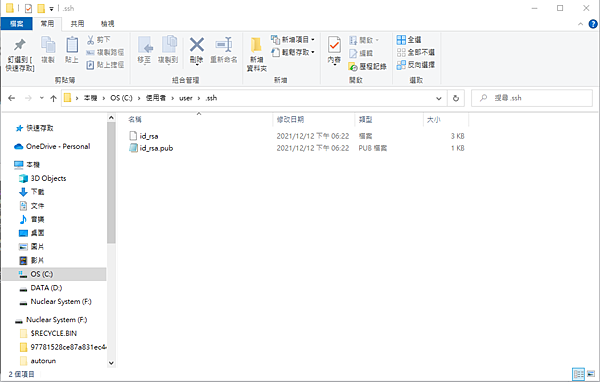Image resolution: width=600 pixels, height=382 pixels.
Task: Click the New folder icon
Action: (x=256, y=45)
